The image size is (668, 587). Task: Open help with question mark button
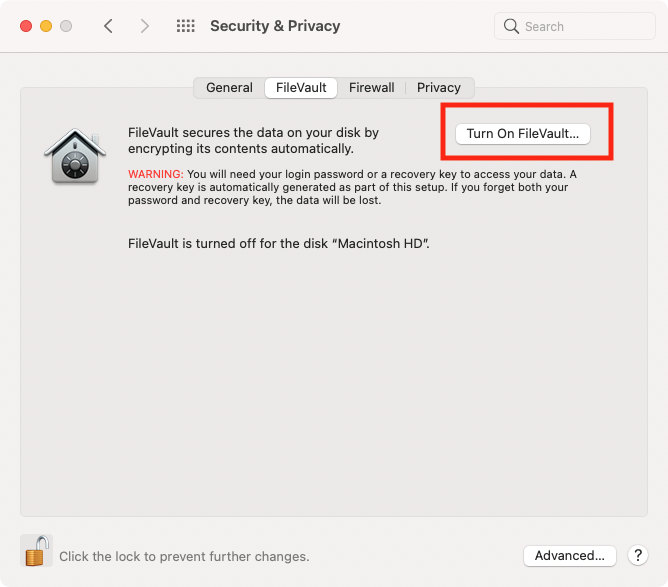638,555
